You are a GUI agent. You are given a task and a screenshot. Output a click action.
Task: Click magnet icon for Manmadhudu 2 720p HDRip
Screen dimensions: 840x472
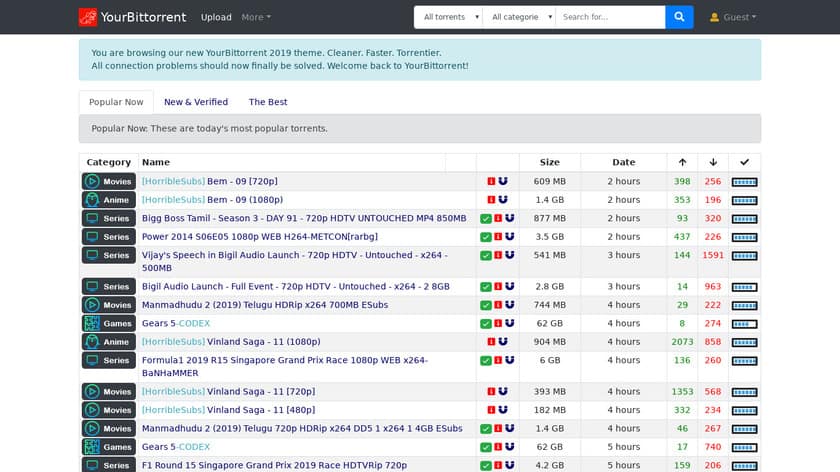(x=509, y=429)
